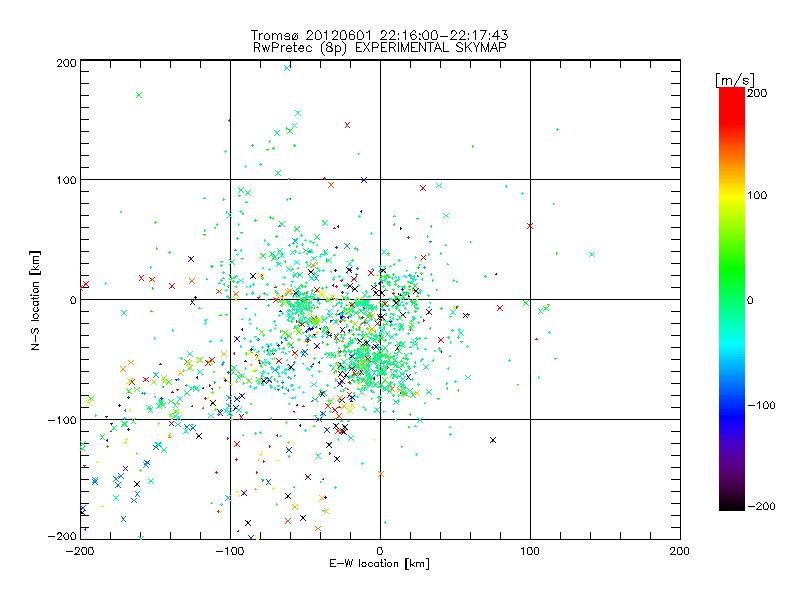Click the green X marker at -161 km west, 170 km north
Screen dimensions: 800x600
click(139, 95)
